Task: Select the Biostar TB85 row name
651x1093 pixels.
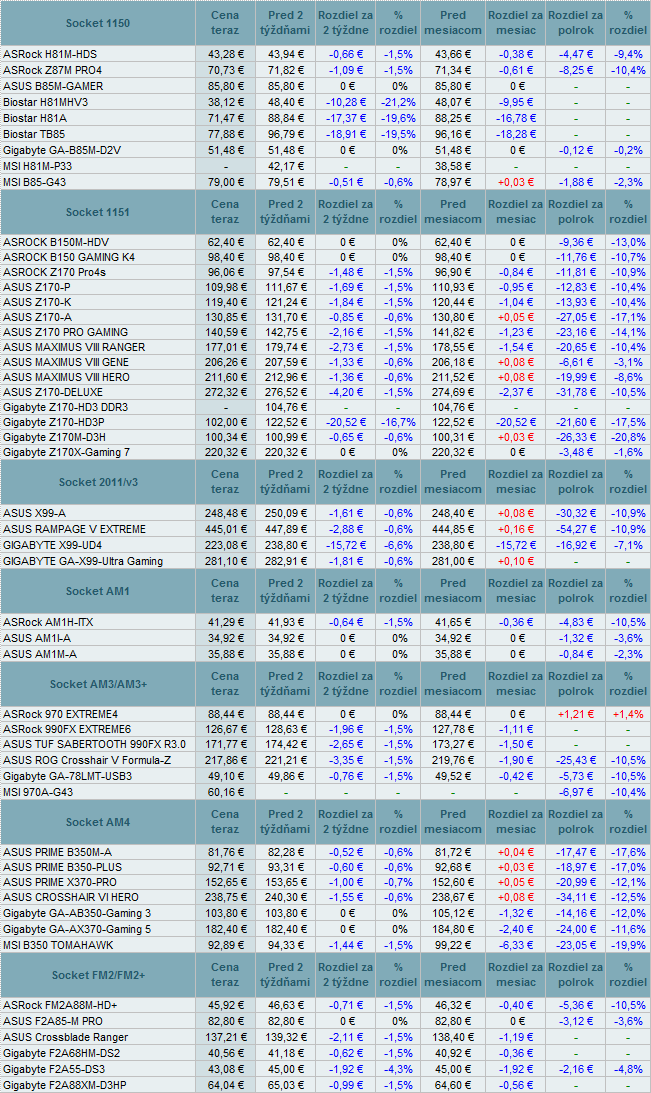Action: point(34,135)
